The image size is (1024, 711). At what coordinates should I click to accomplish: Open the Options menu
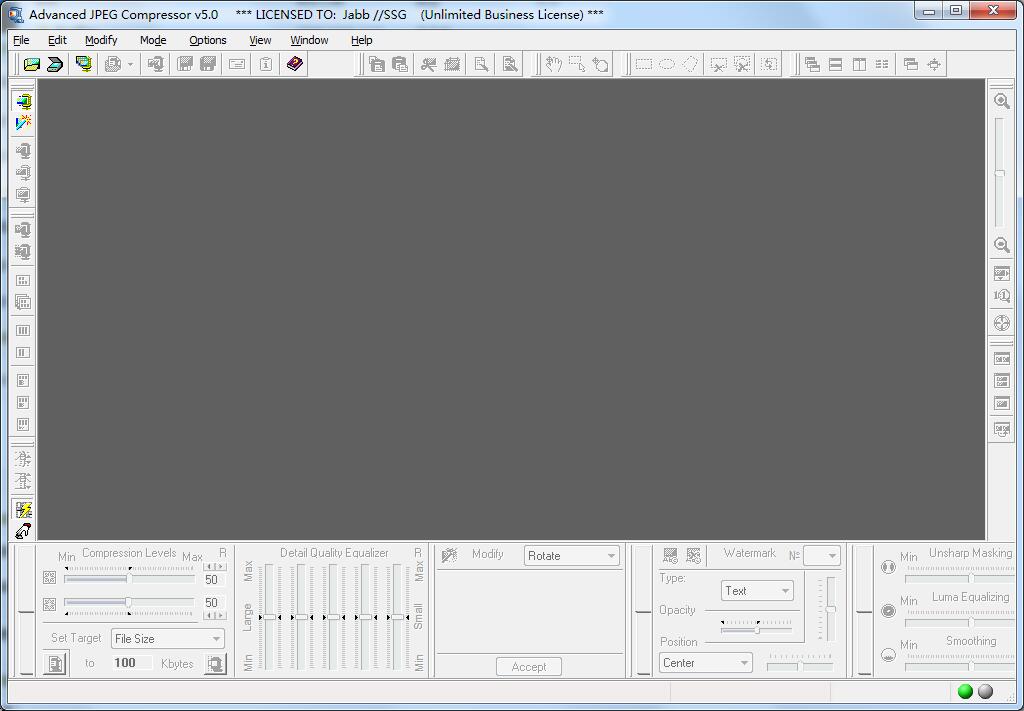point(208,40)
